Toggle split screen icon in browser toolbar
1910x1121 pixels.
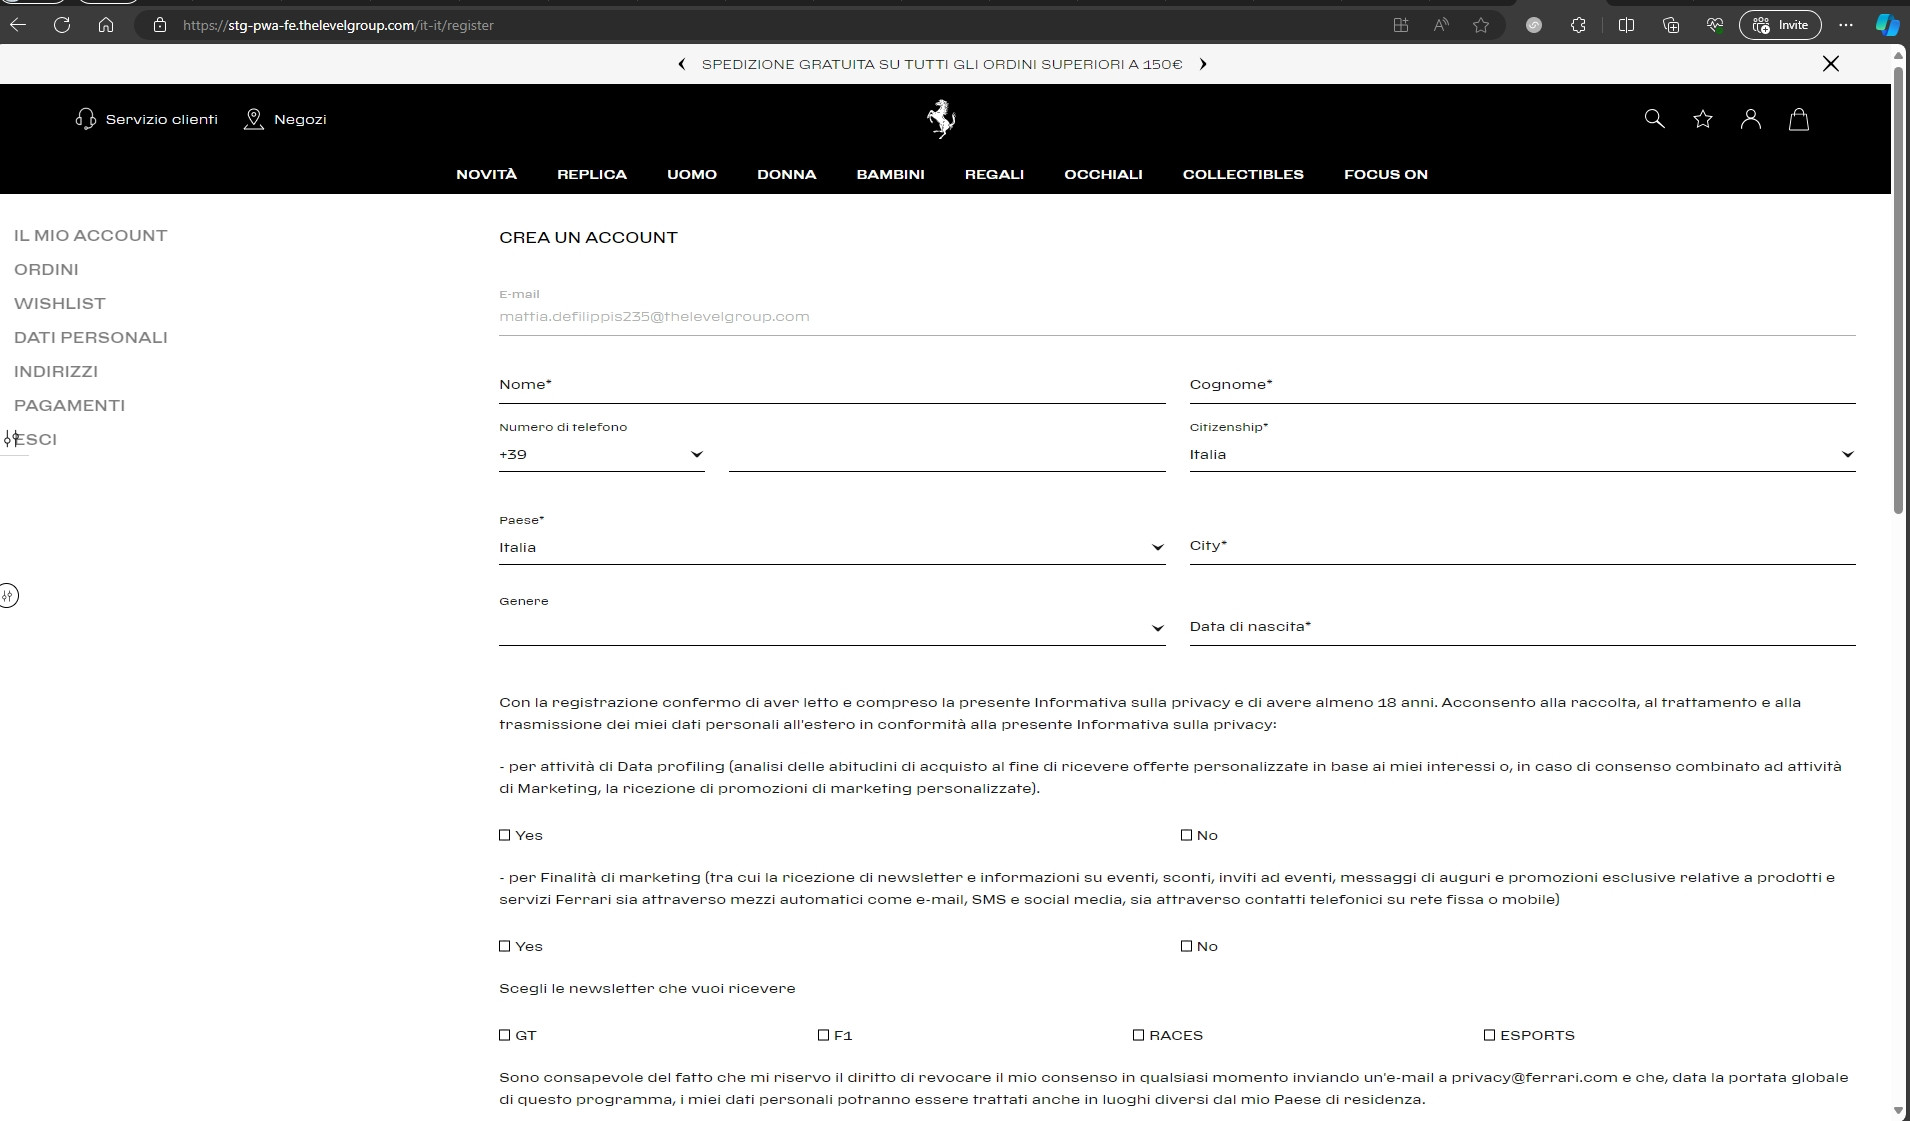[x=1626, y=25]
